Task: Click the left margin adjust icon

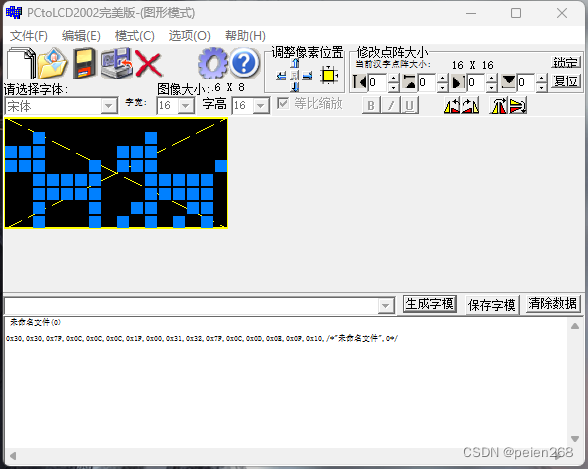Action: coord(360,82)
